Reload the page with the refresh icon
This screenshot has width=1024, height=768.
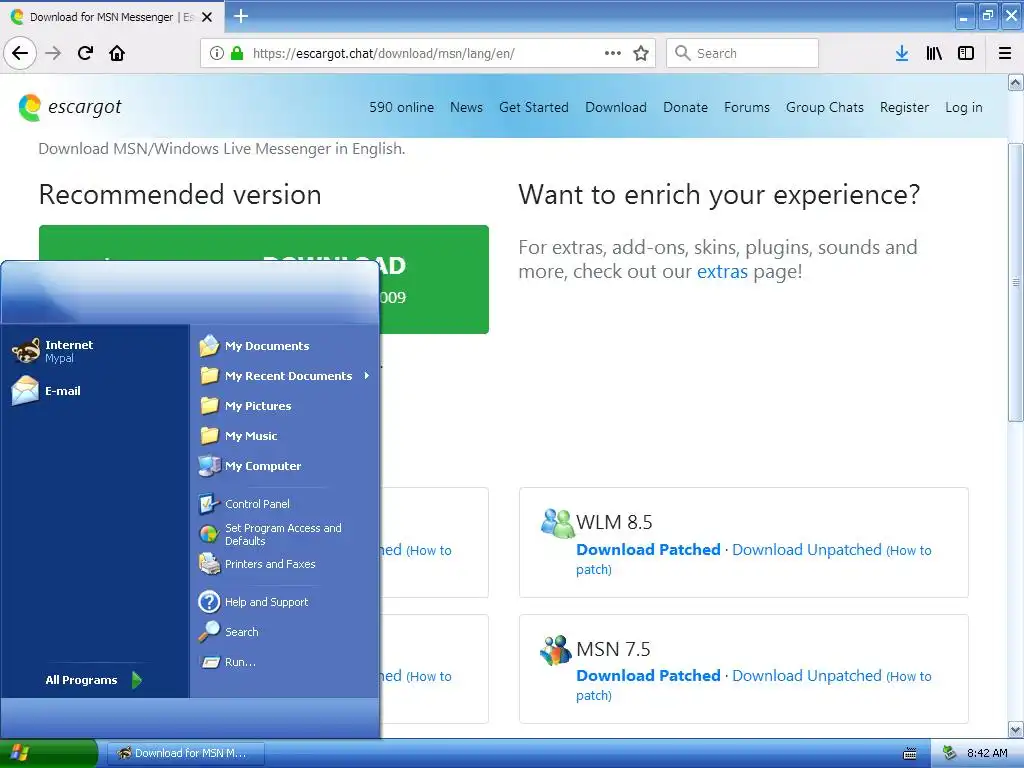(85, 53)
